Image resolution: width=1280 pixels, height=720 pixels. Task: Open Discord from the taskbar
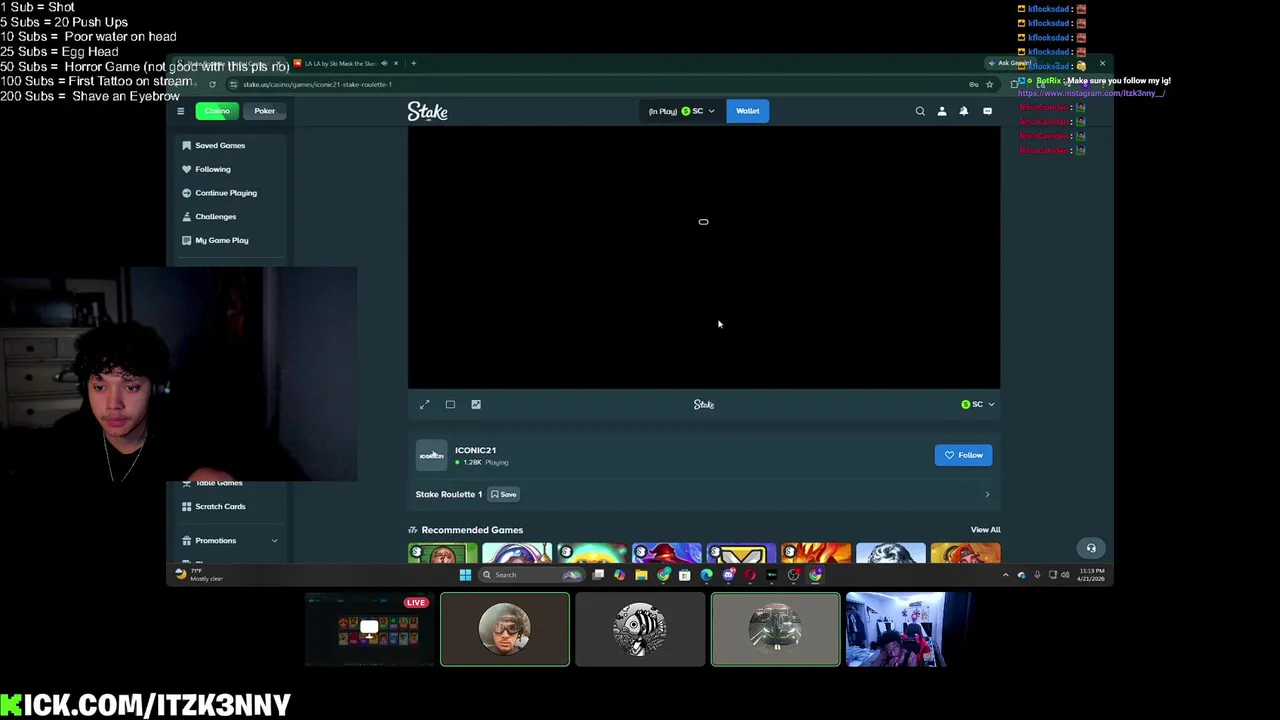[x=728, y=575]
